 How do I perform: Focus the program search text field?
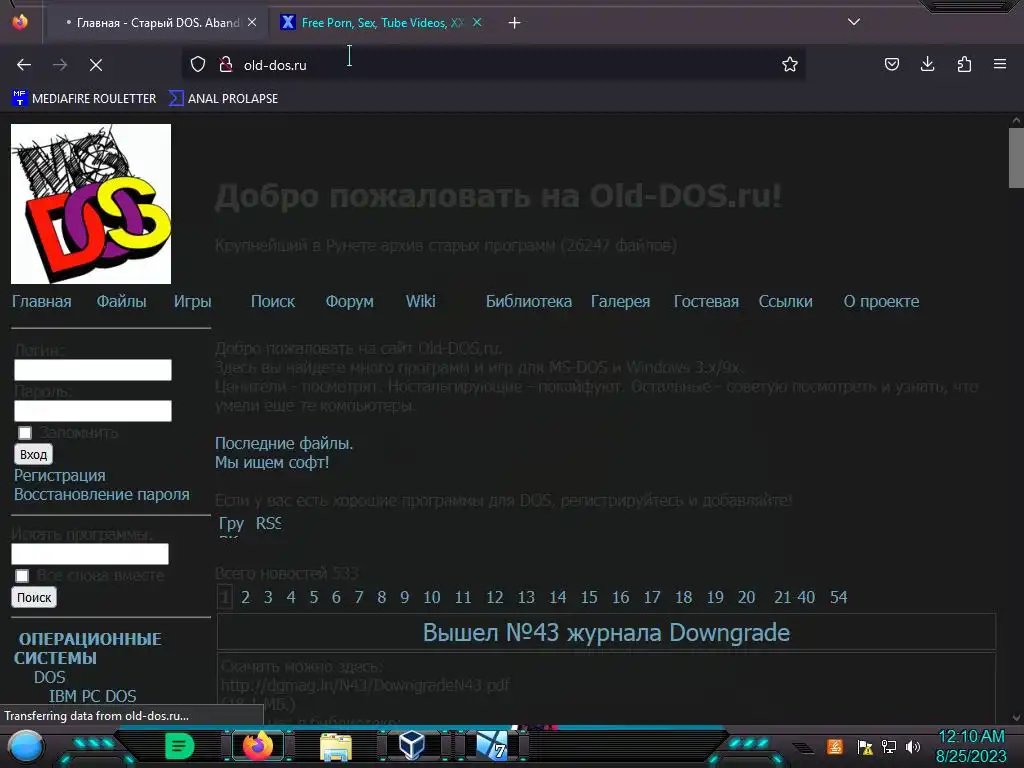[90, 554]
